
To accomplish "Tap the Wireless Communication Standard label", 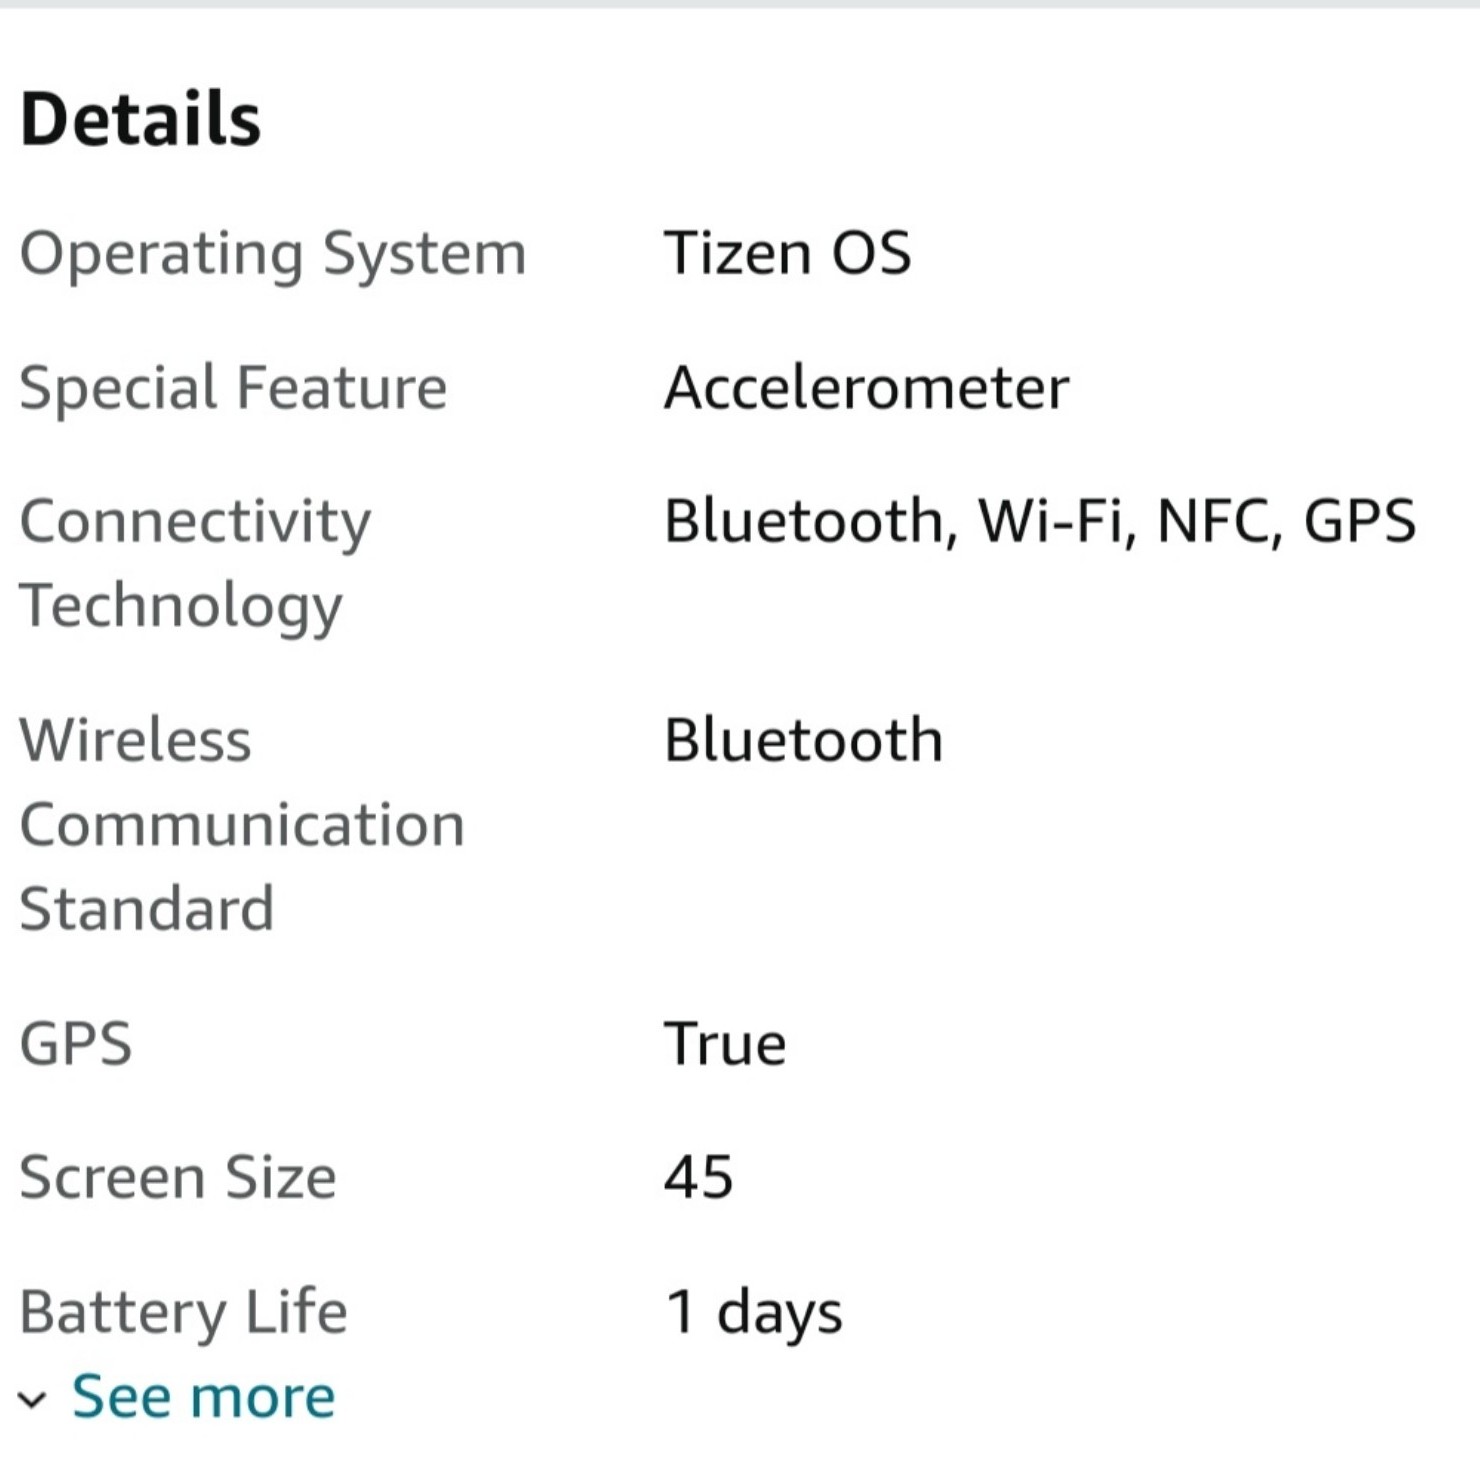I will point(242,824).
